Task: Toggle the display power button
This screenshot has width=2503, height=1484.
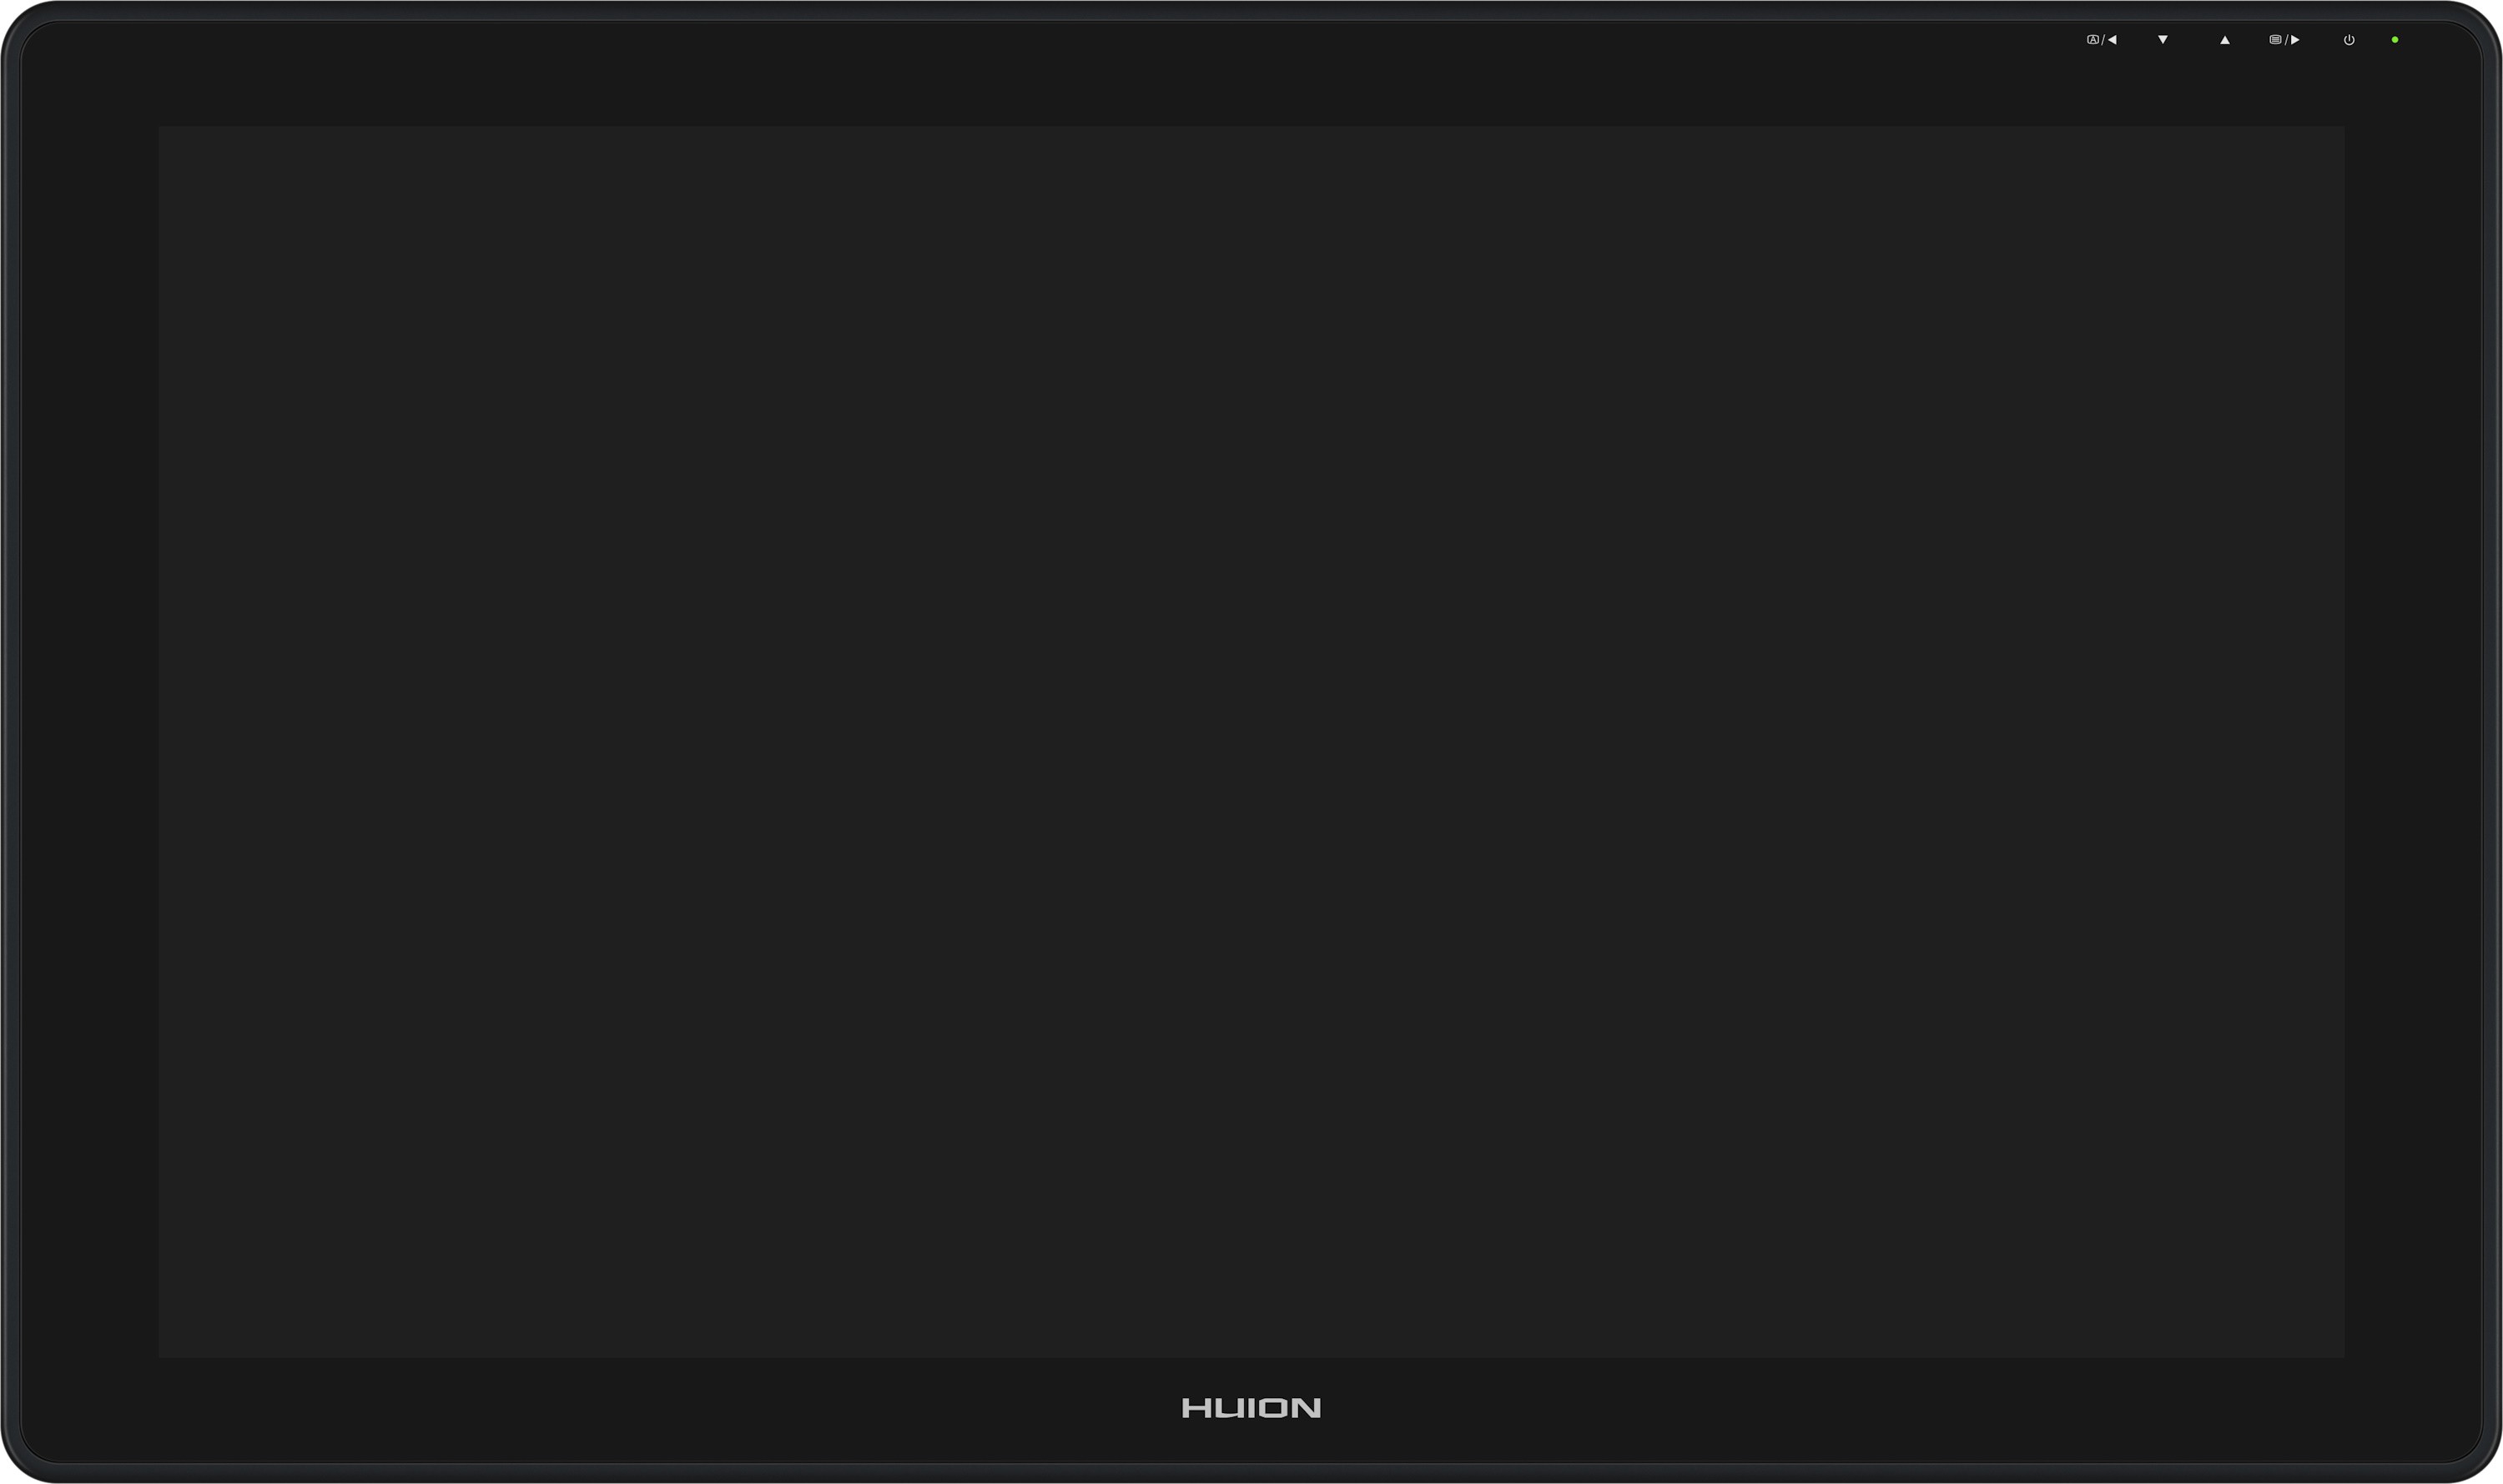Action: pyautogui.click(x=2349, y=40)
